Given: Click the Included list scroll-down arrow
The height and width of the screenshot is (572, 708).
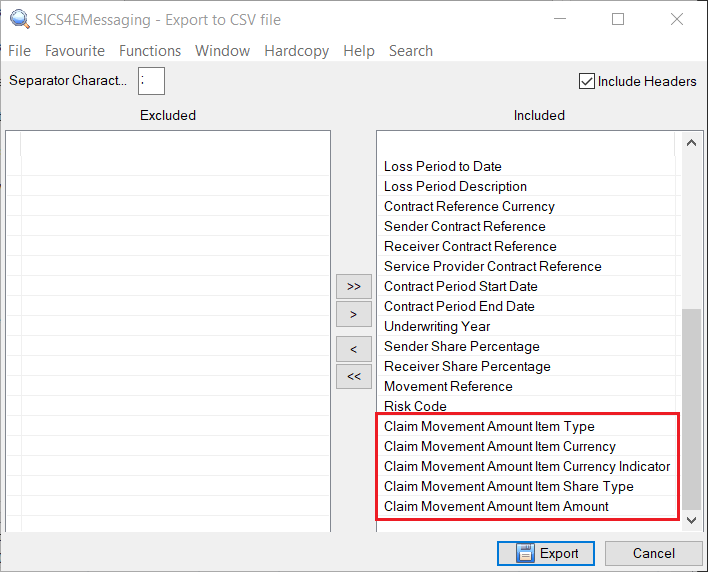Looking at the screenshot, I should [691, 519].
